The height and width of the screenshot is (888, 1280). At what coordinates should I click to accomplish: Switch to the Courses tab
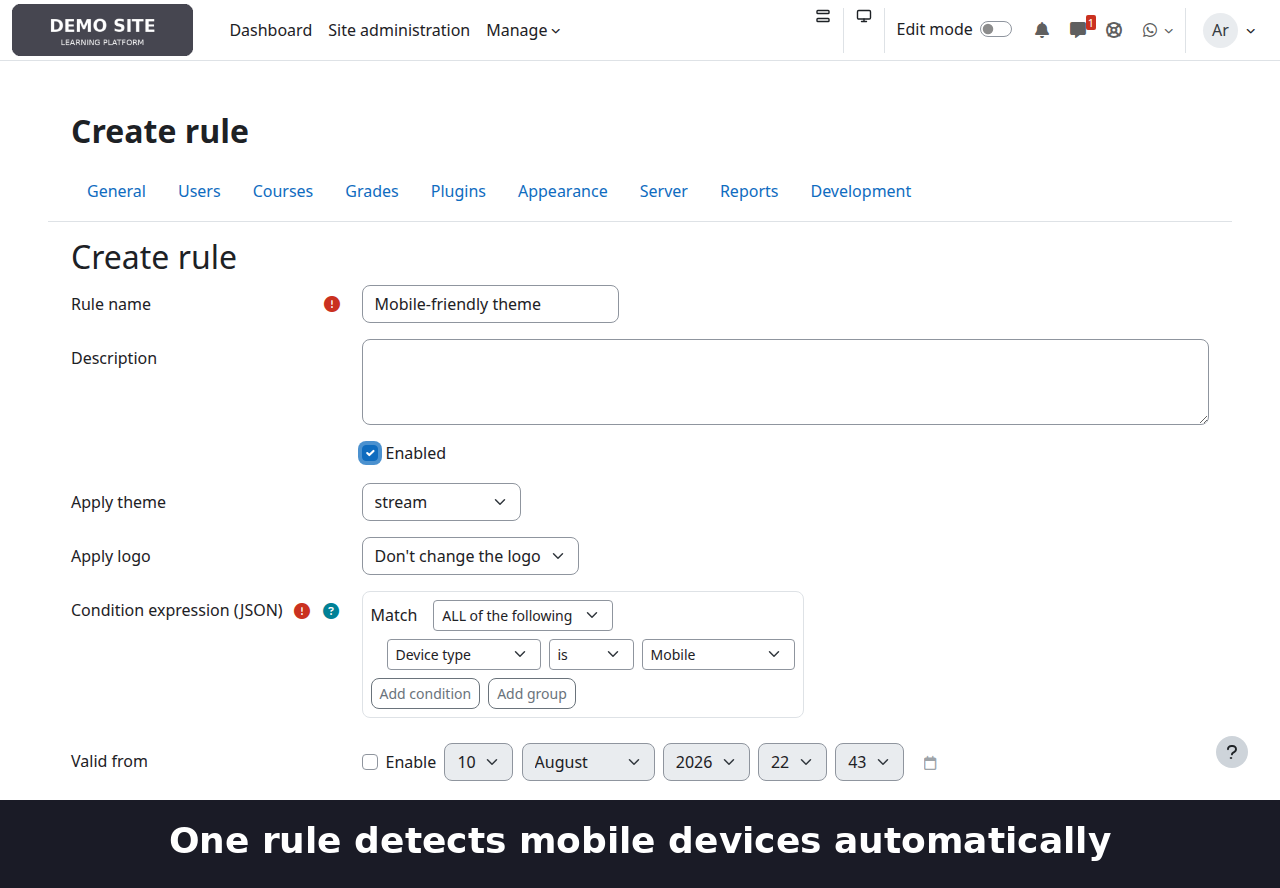283,191
